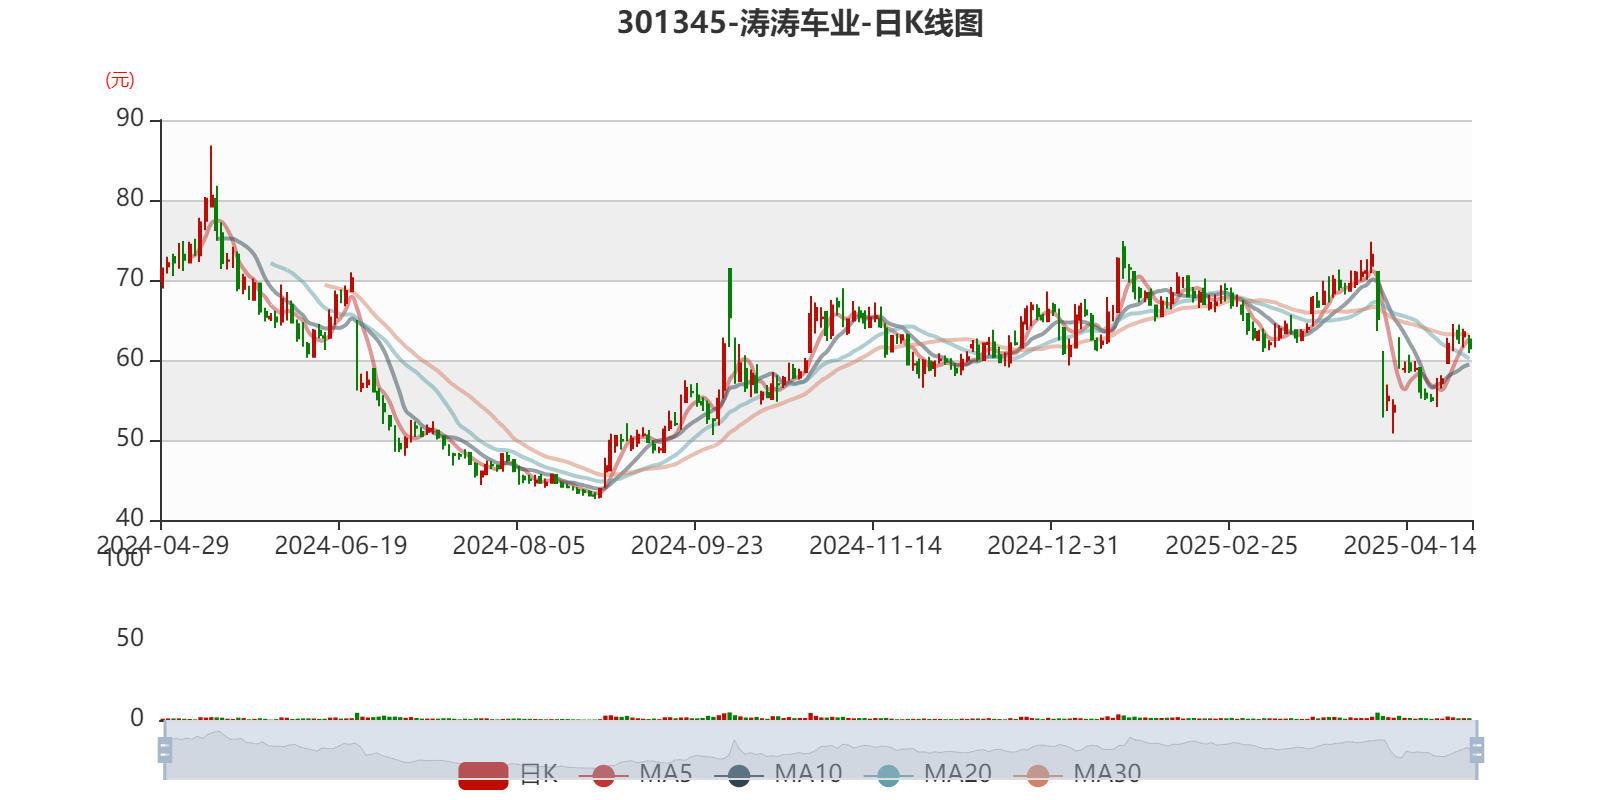1600x800 pixels.
Task: Click the 90 price label on y-axis
Action: [130, 118]
